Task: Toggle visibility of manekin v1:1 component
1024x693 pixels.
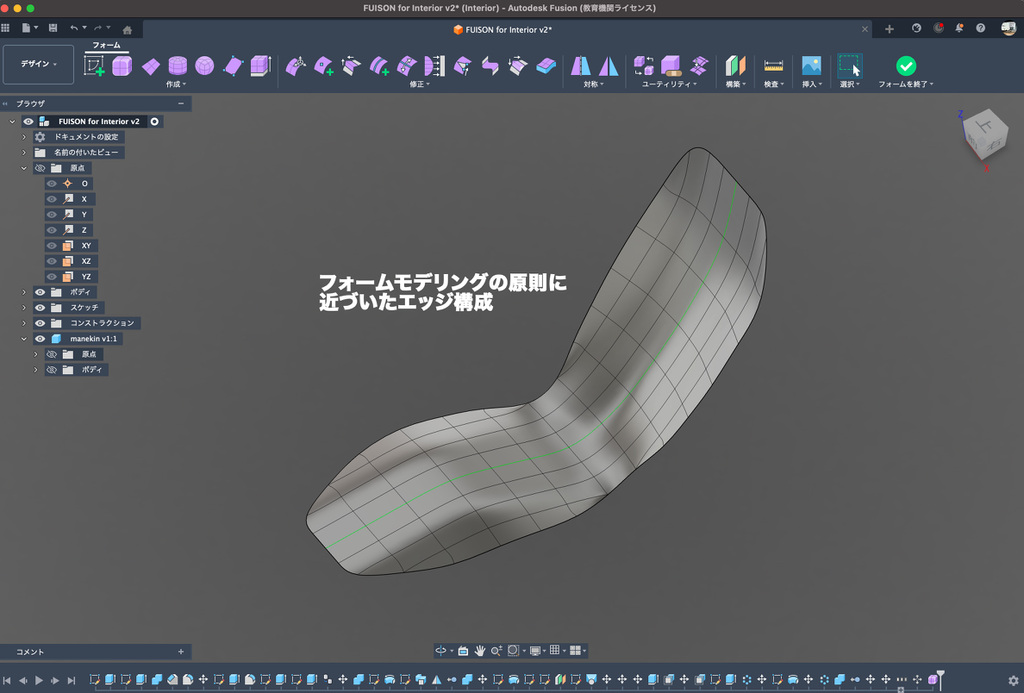Action: point(41,339)
